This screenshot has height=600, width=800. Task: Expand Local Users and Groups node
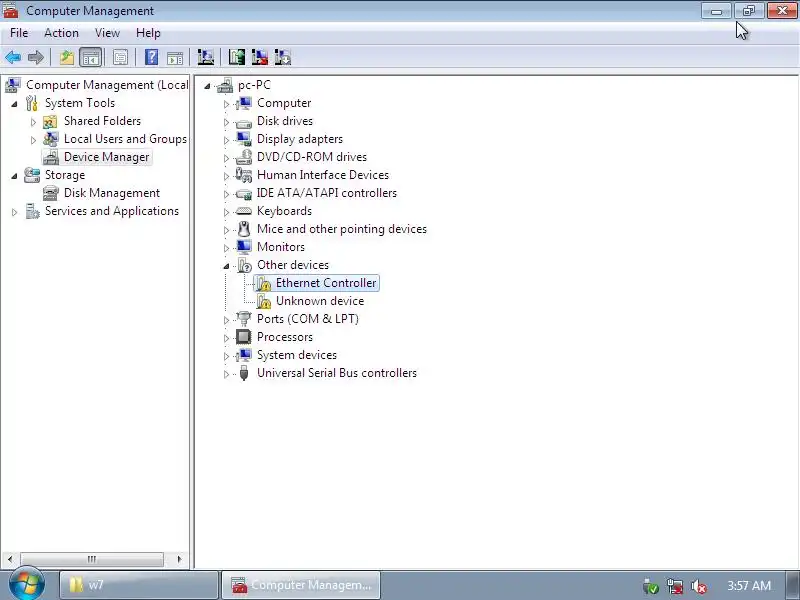click(x=33, y=140)
